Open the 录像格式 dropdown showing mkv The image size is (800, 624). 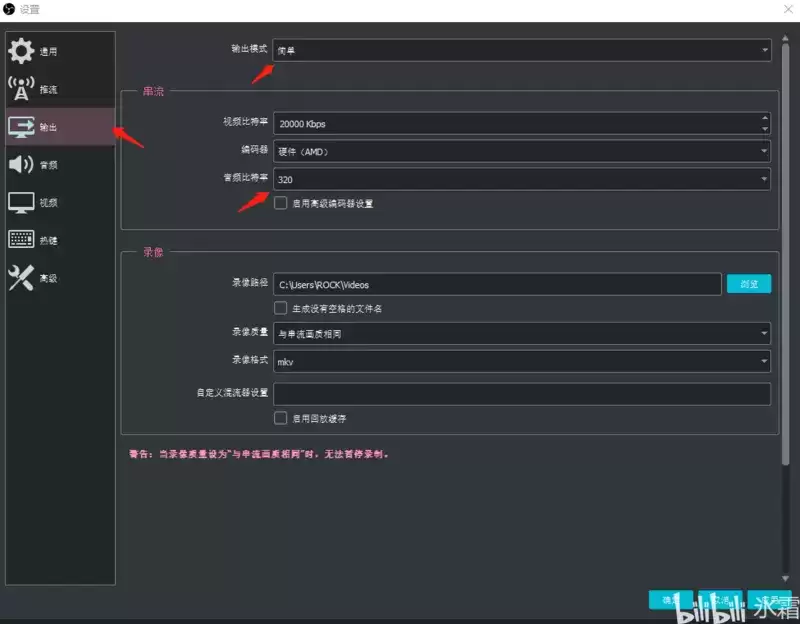click(x=521, y=361)
